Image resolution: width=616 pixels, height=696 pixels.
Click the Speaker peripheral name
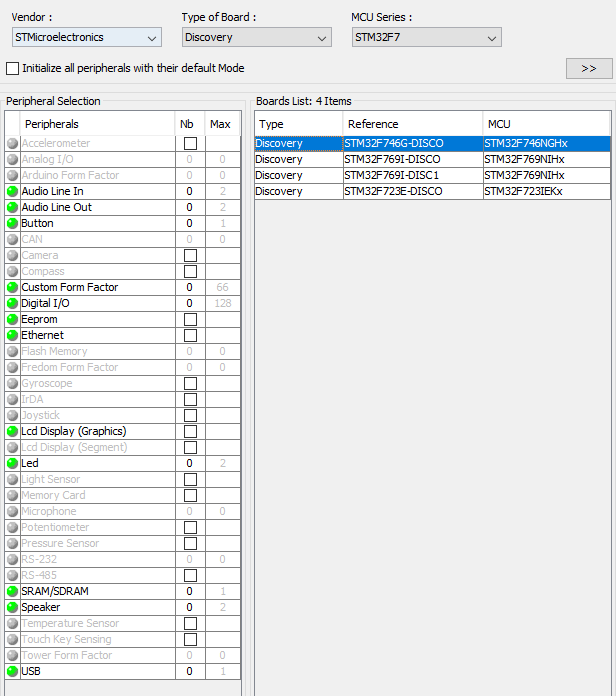tap(41, 607)
